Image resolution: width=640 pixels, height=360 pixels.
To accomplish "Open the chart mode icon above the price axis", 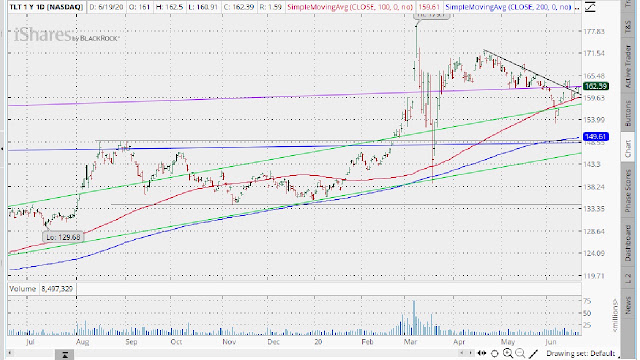I will [590, 7].
